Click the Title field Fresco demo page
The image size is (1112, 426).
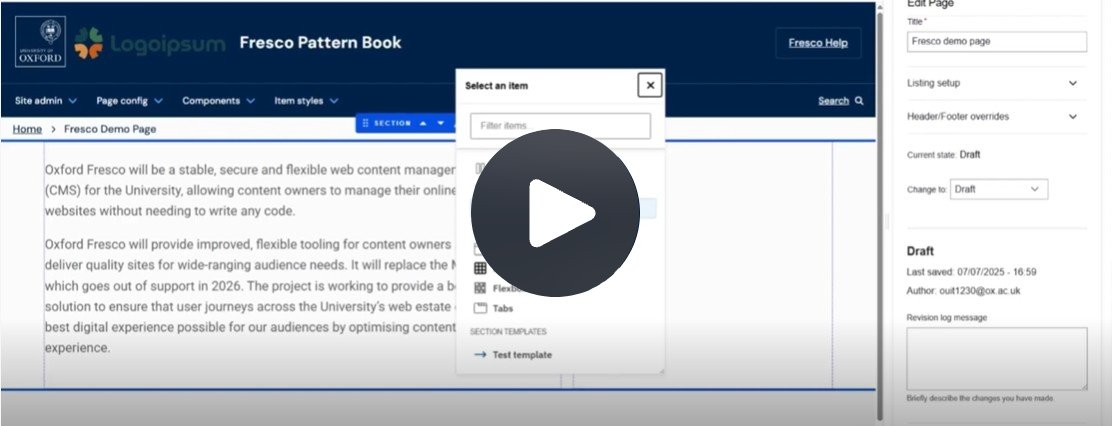pos(996,41)
